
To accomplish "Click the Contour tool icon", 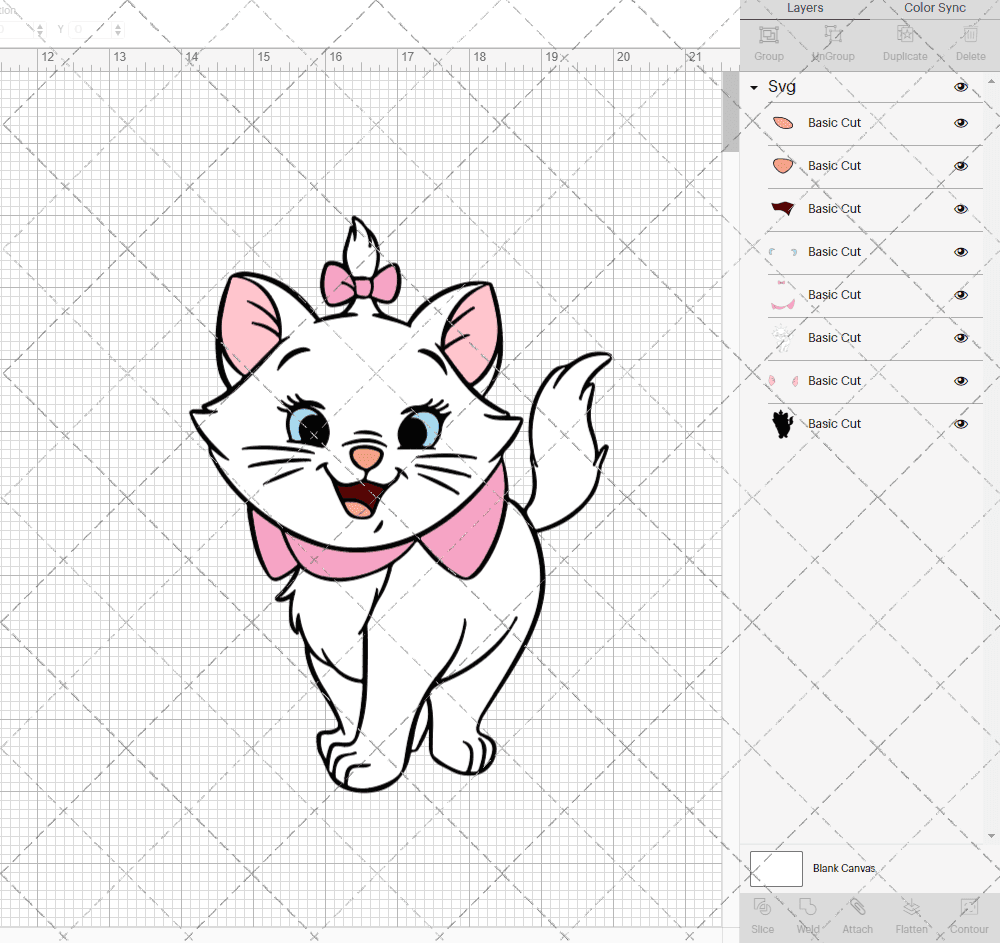I will pos(969,907).
